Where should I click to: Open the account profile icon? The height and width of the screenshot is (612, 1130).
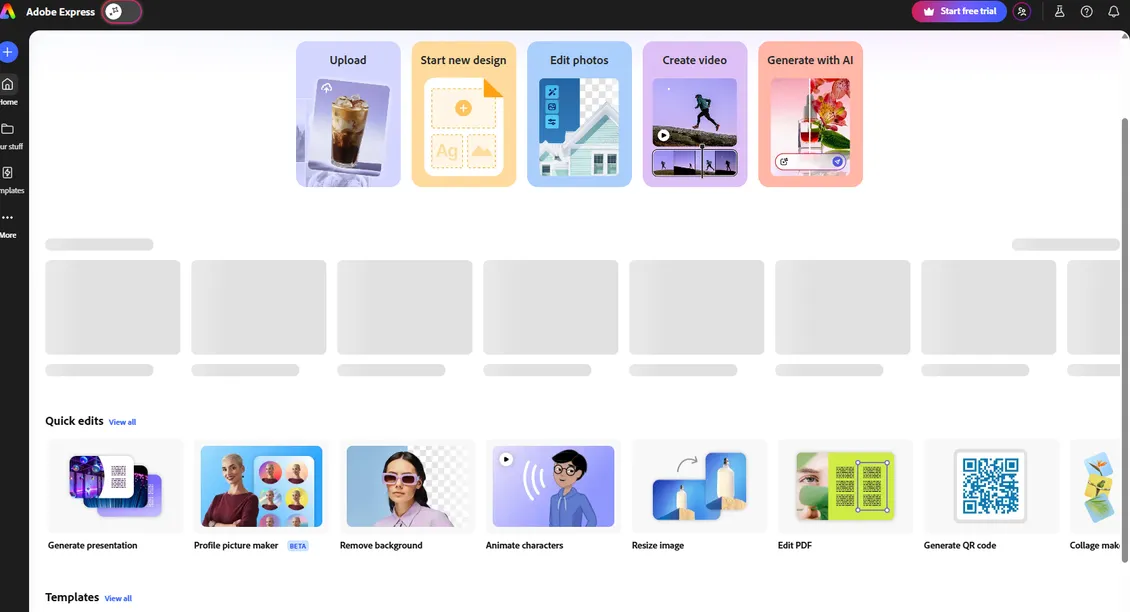[1022, 12]
